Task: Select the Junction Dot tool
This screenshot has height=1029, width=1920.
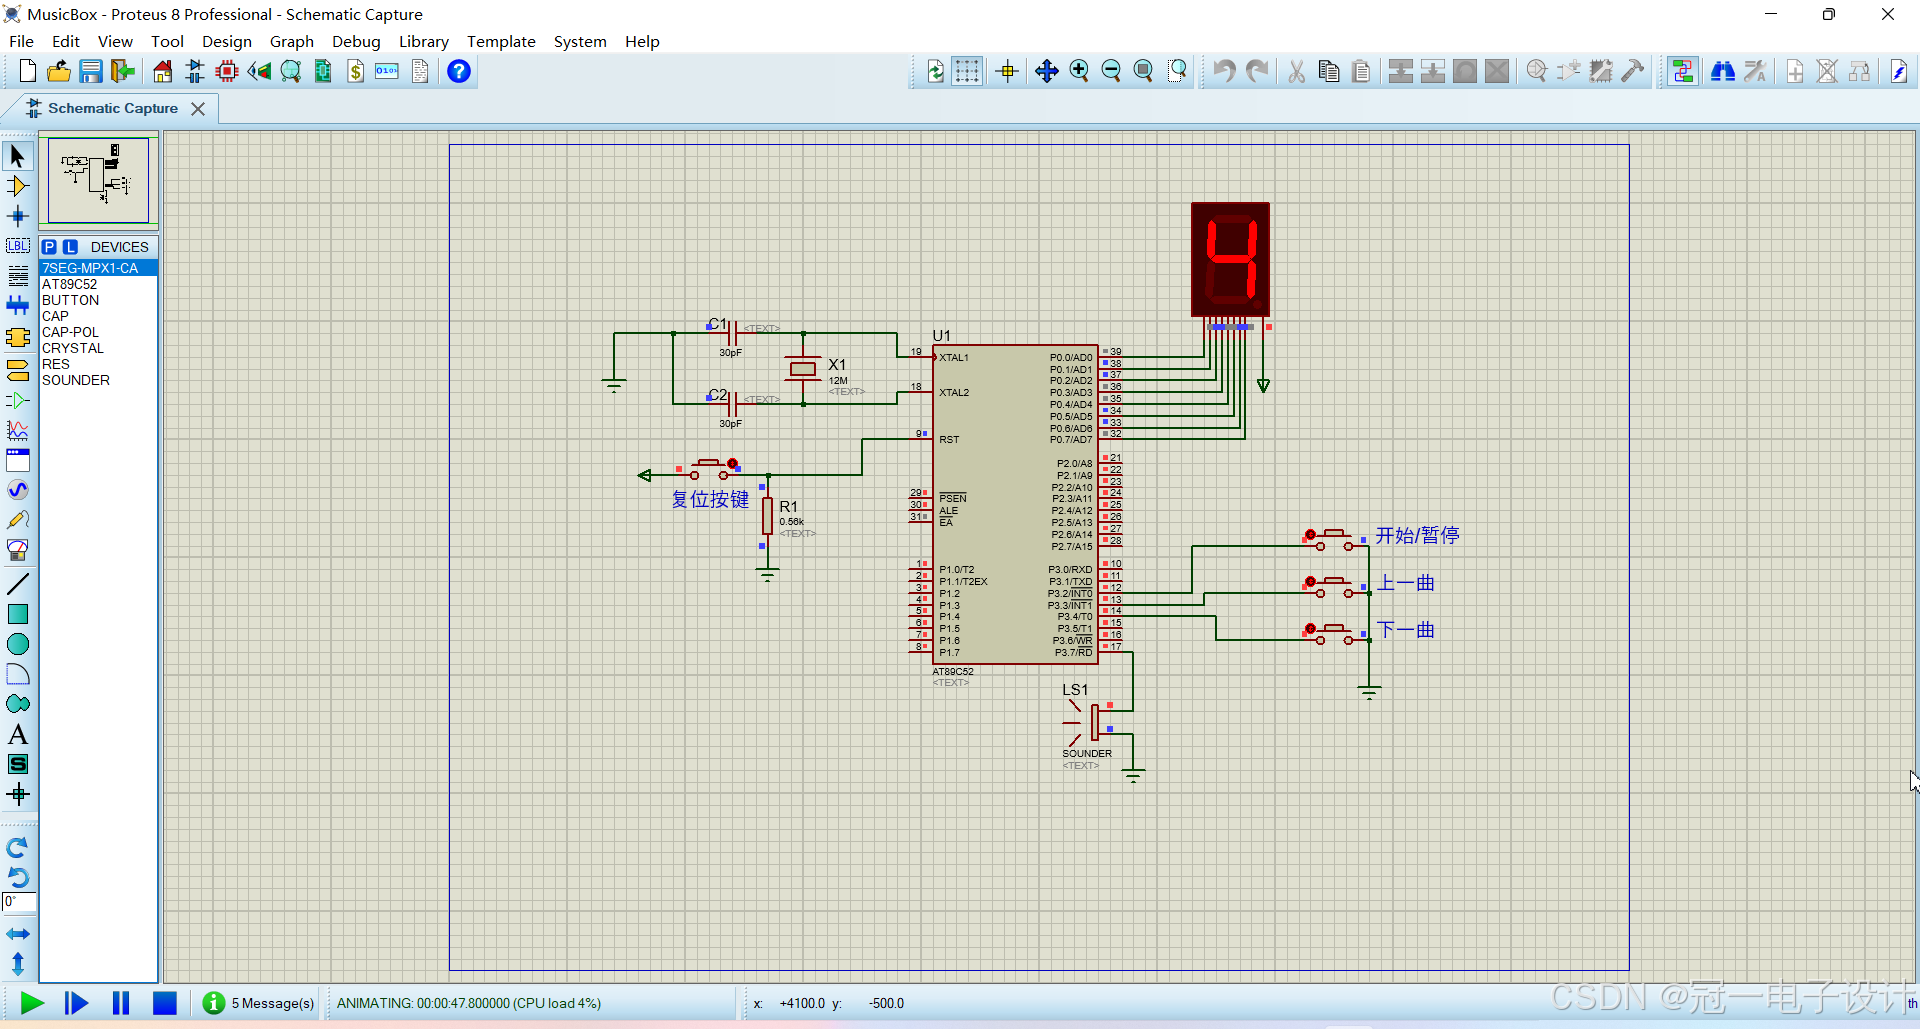Action: pos(18,216)
